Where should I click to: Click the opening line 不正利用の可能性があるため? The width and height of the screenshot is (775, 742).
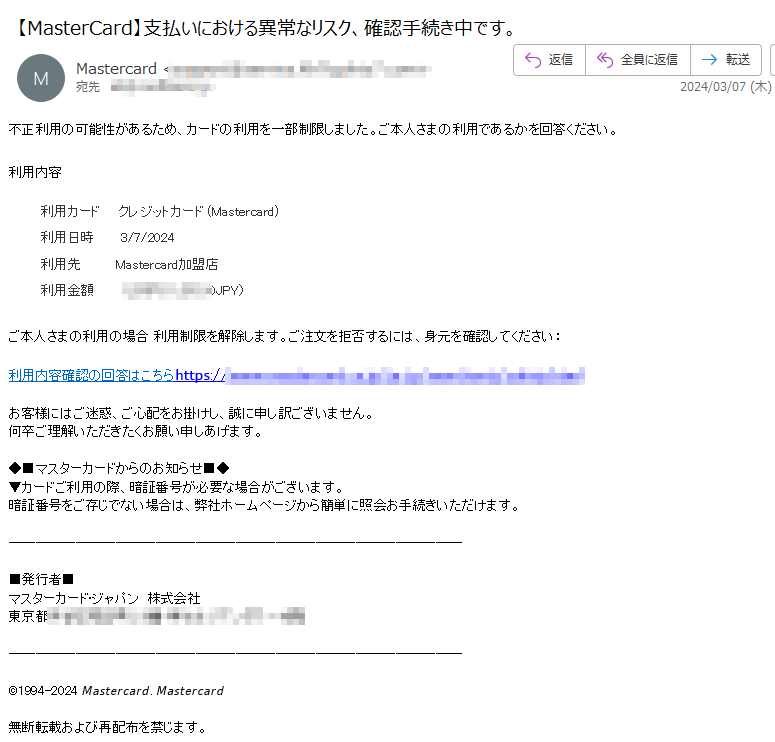tap(313, 130)
